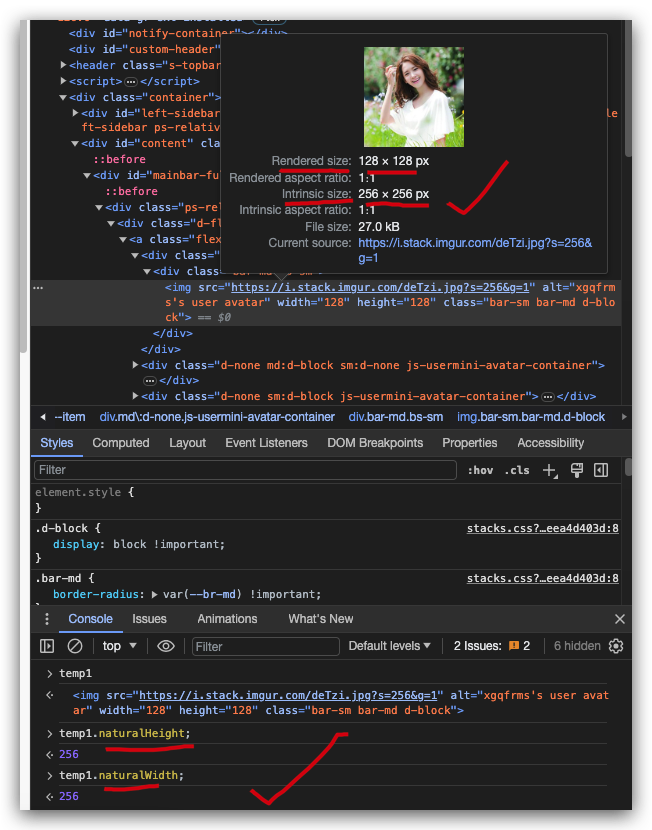Select the temp1.naturalHeight console entry

coord(125,733)
